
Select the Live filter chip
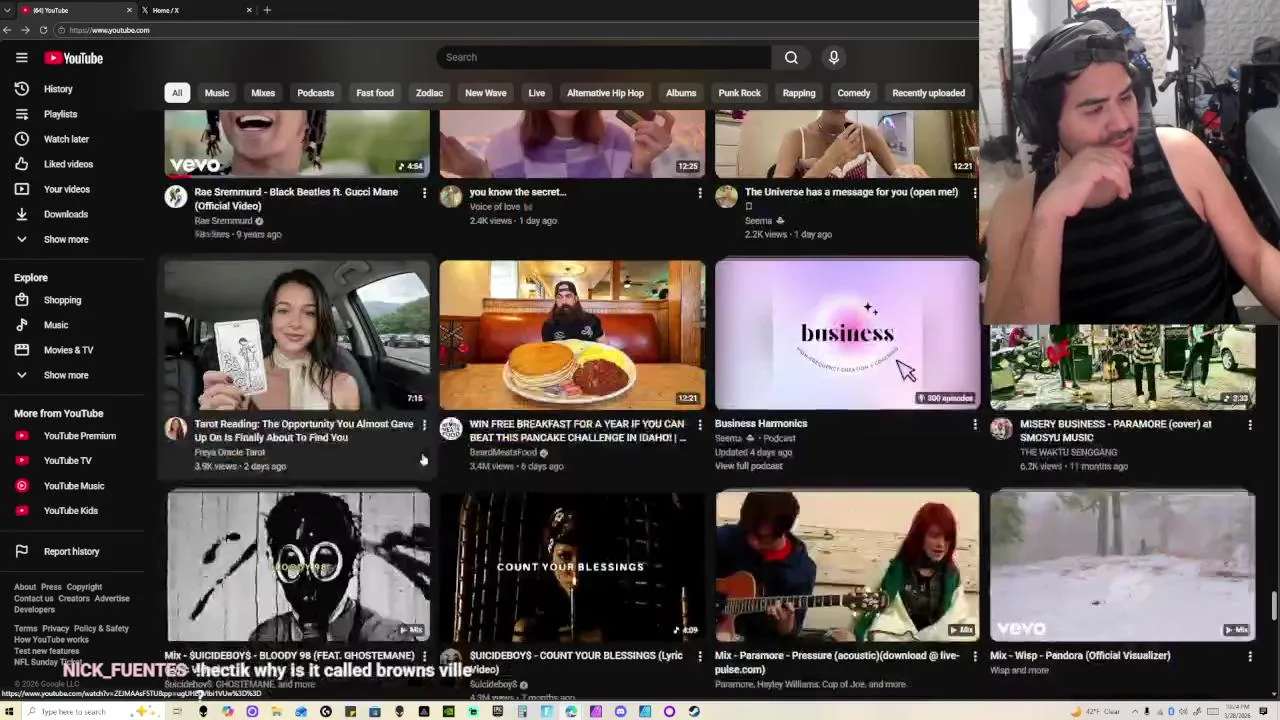coord(537,93)
